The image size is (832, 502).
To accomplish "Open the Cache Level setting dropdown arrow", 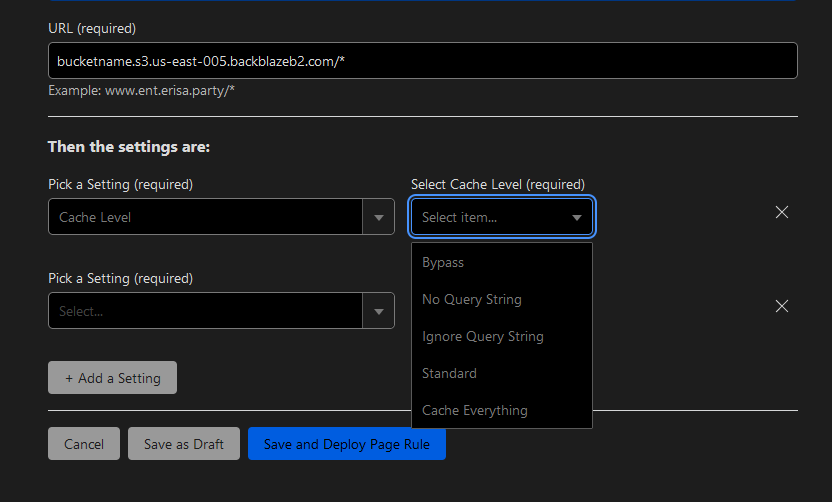I will (378, 217).
